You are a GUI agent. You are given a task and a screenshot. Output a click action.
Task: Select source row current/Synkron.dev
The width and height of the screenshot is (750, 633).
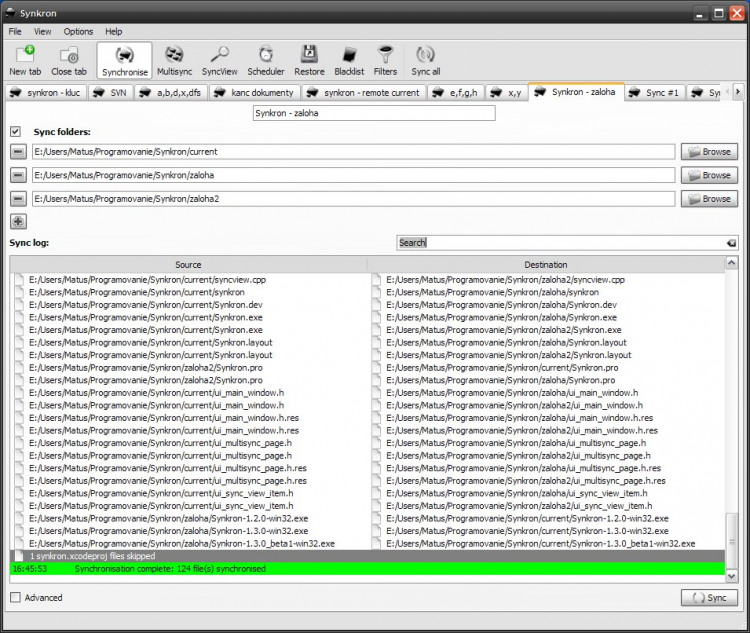click(x=146, y=305)
